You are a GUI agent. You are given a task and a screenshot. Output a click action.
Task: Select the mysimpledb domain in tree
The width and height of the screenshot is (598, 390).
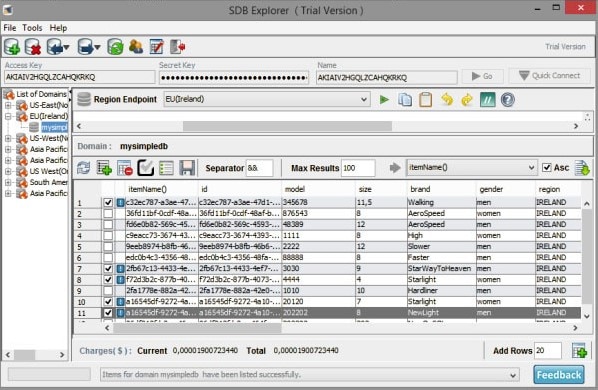(x=54, y=127)
